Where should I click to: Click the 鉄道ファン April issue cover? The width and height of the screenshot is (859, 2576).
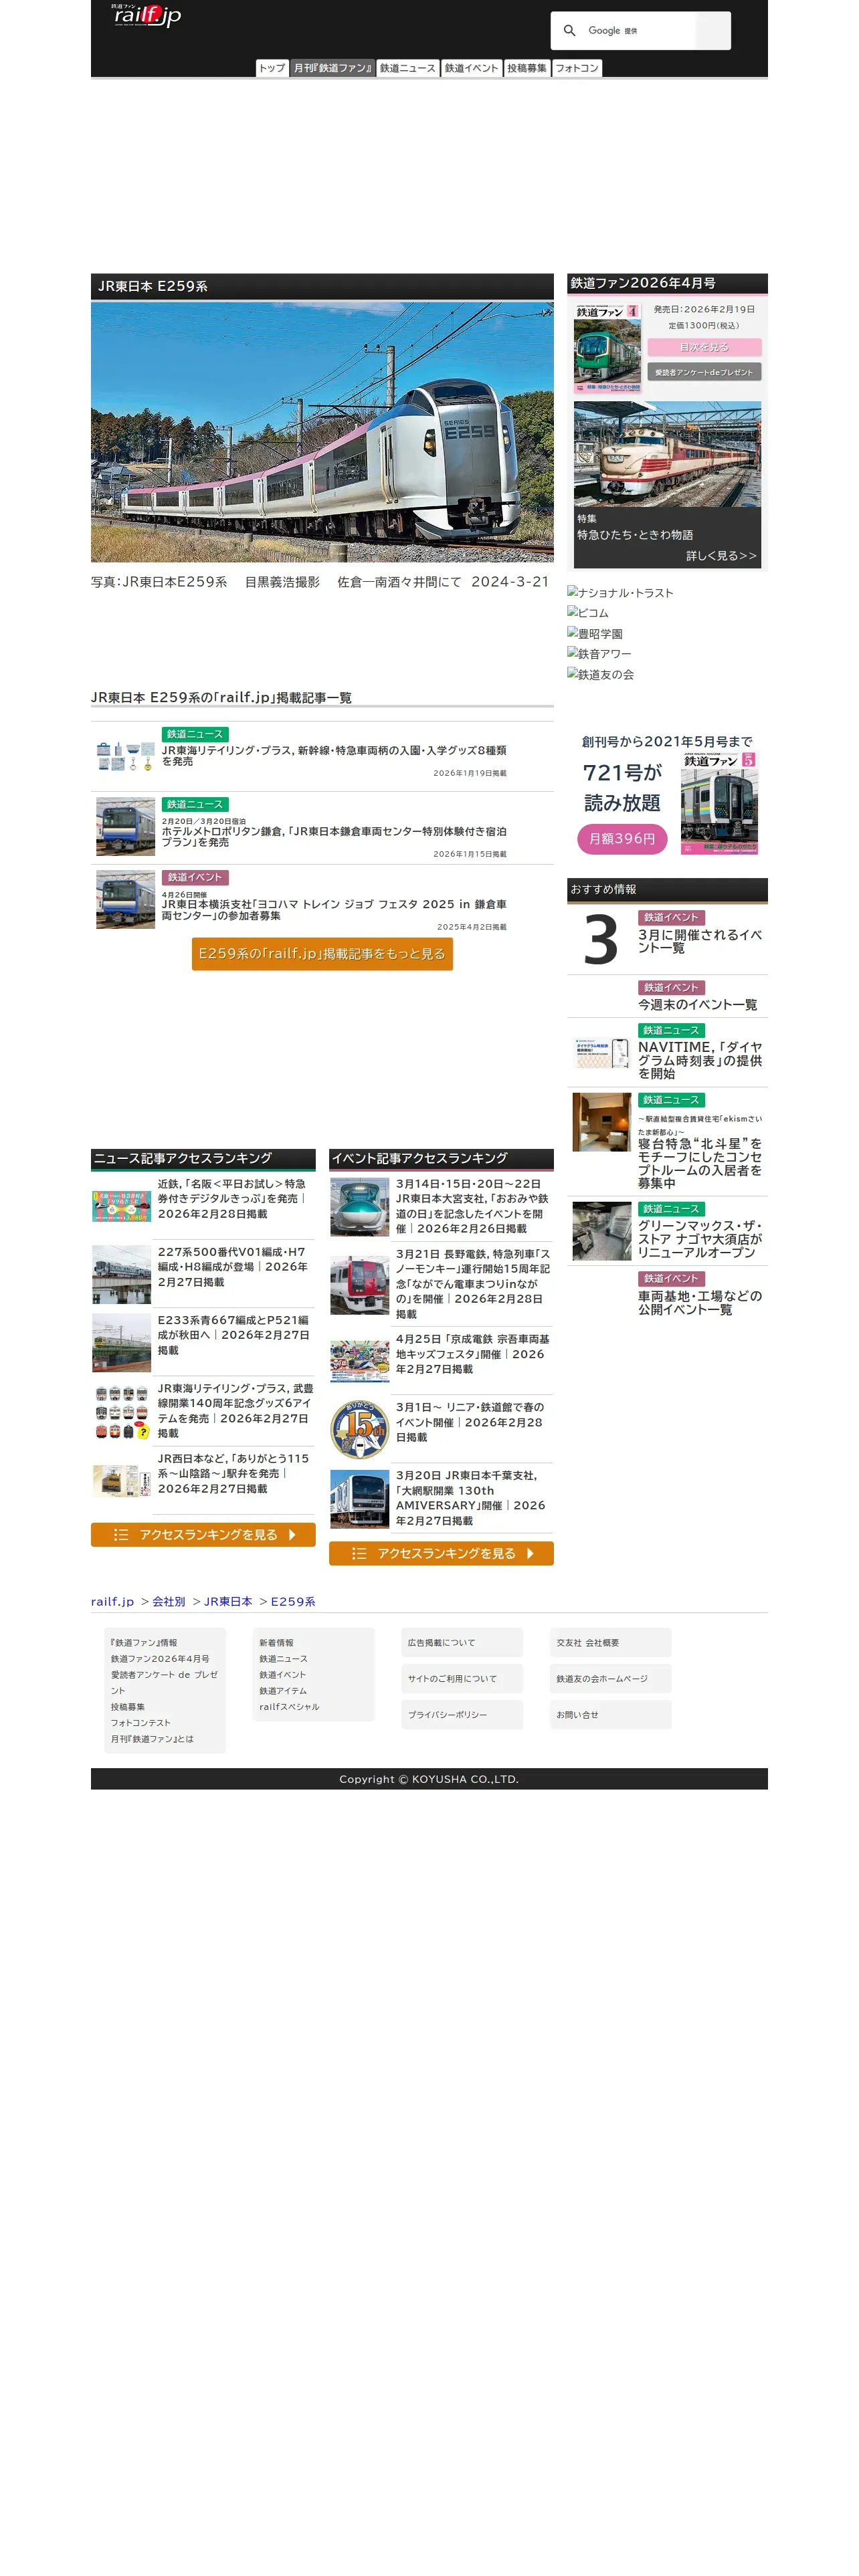click(607, 348)
